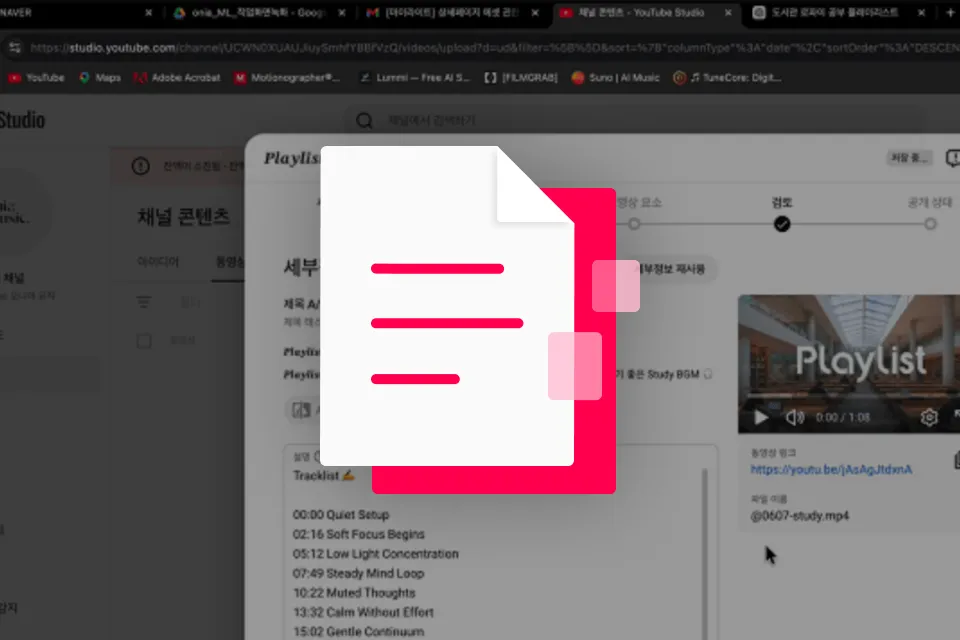Viewport: 960px width, 640px height.
Task: Open the TuneCore bookmark
Action: (x=727, y=78)
